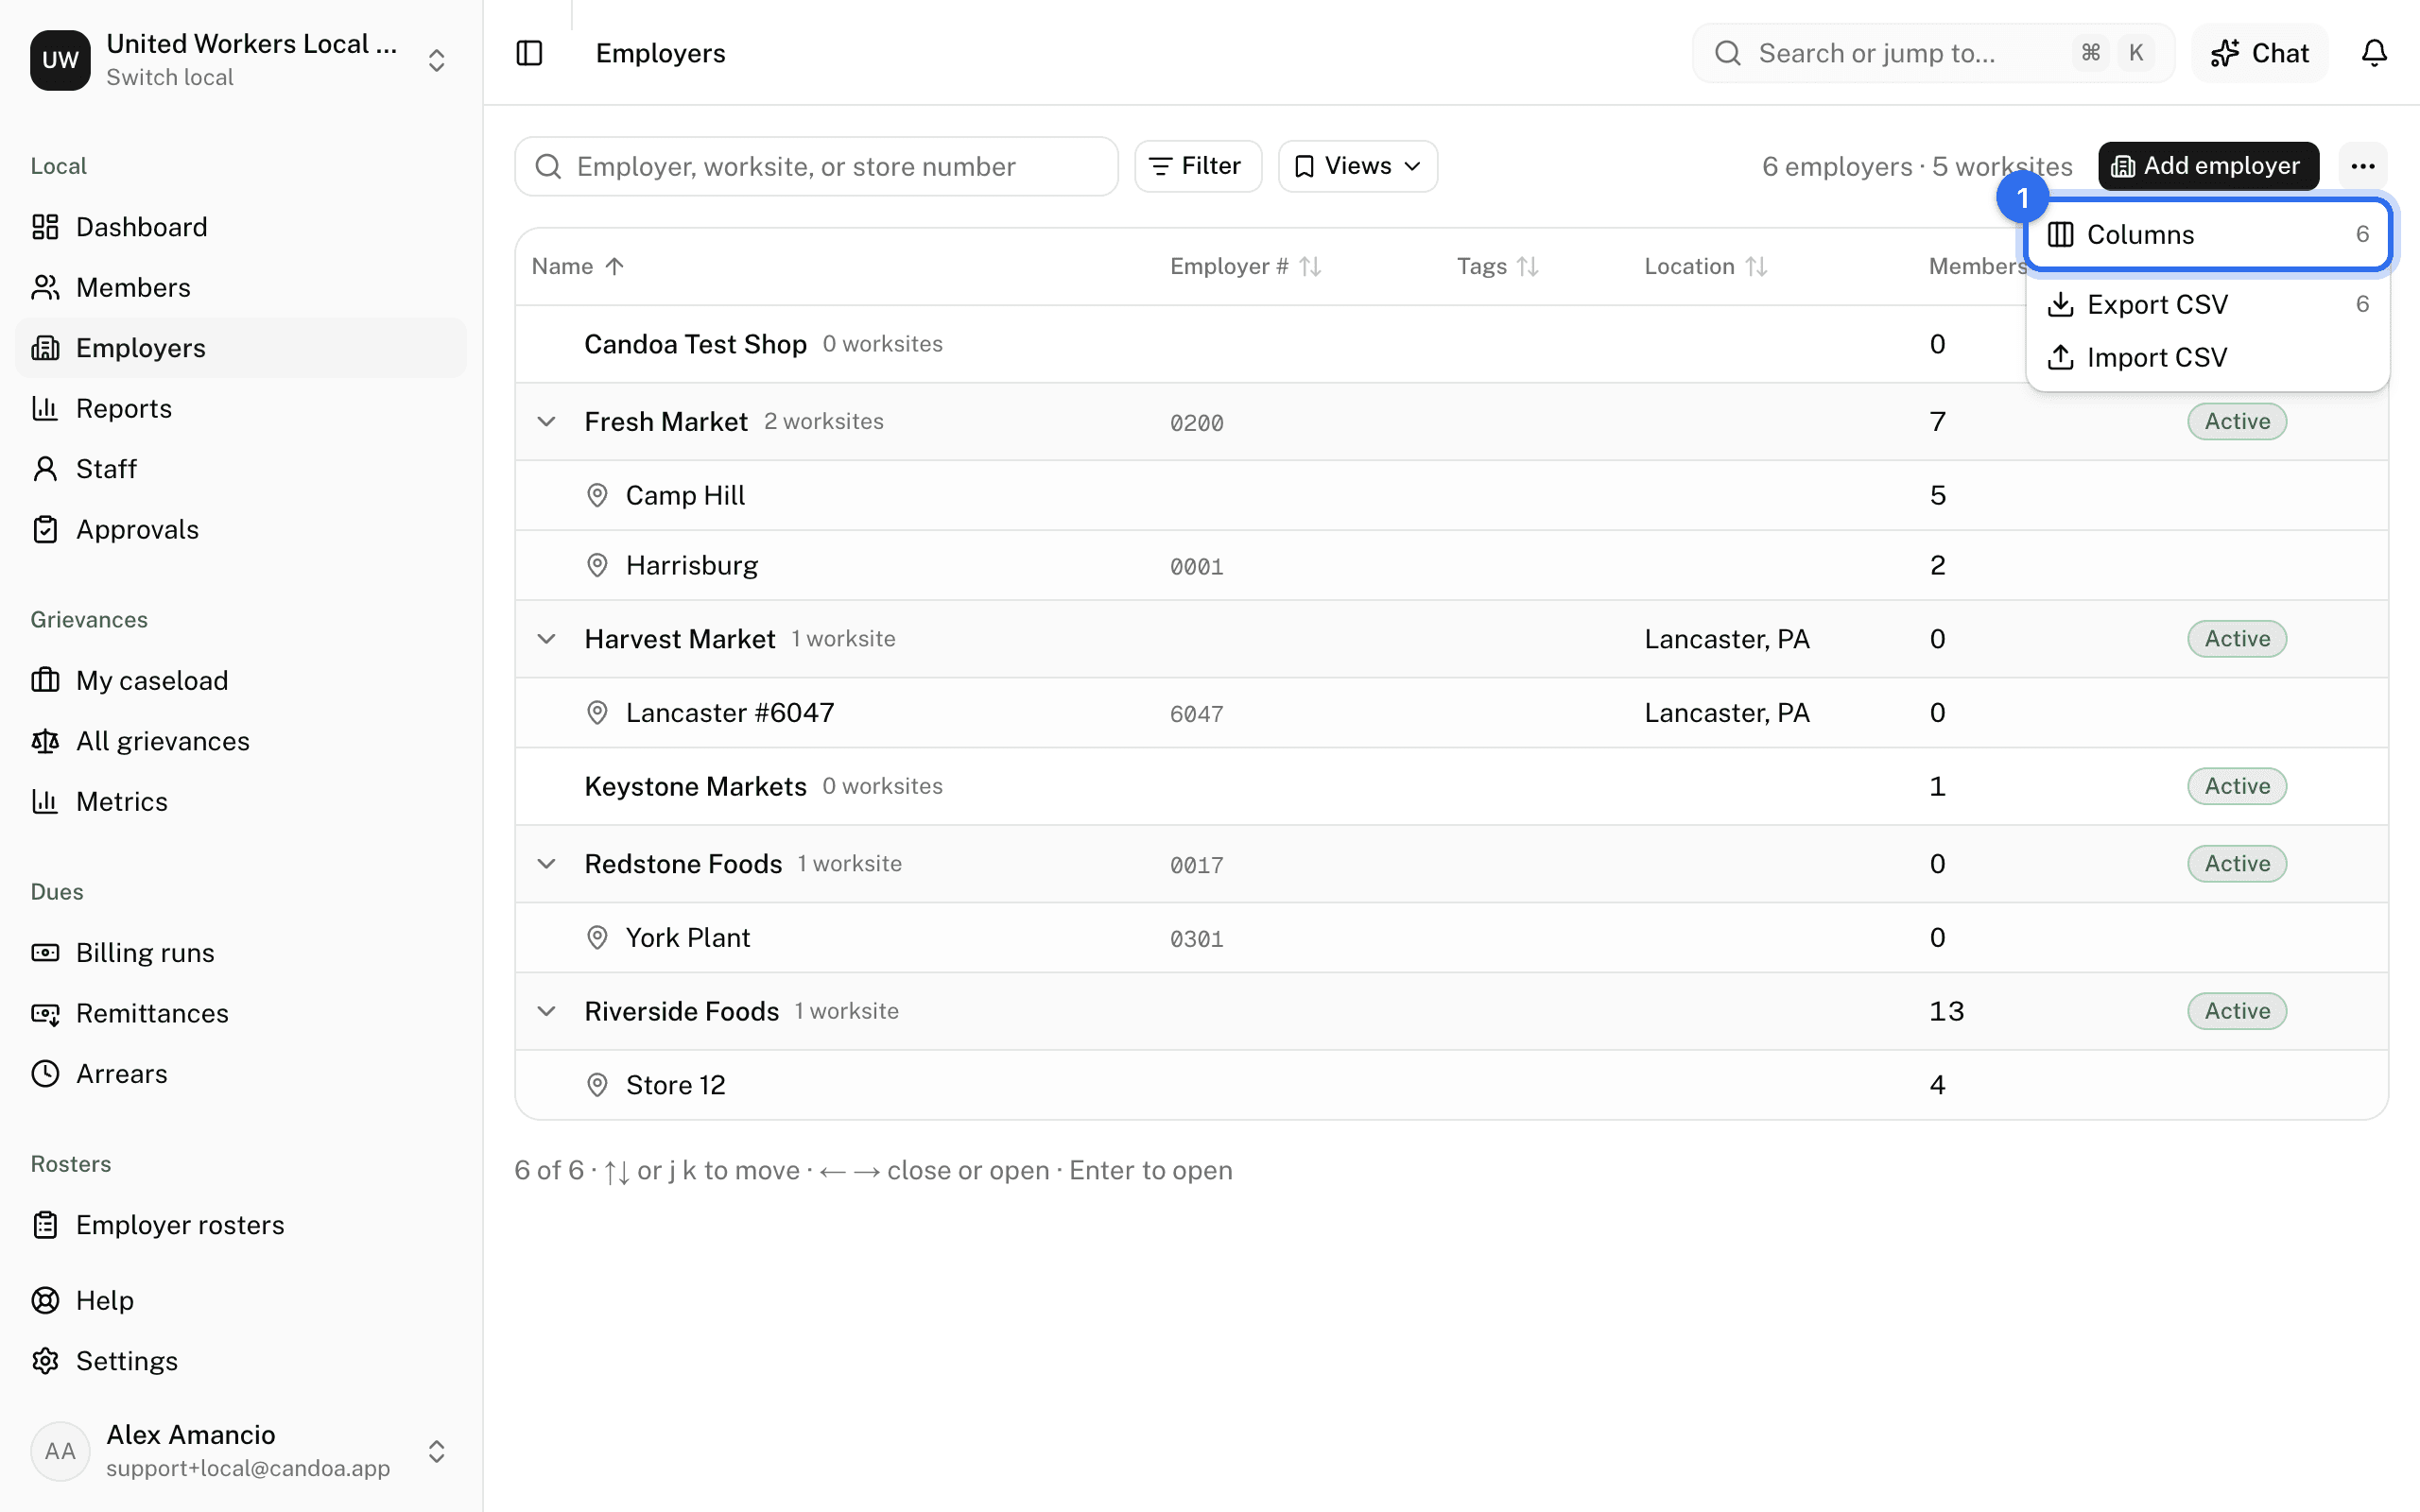This screenshot has width=2420, height=1512.
Task: Click the global Search or jump to box
Action: (x=1932, y=53)
